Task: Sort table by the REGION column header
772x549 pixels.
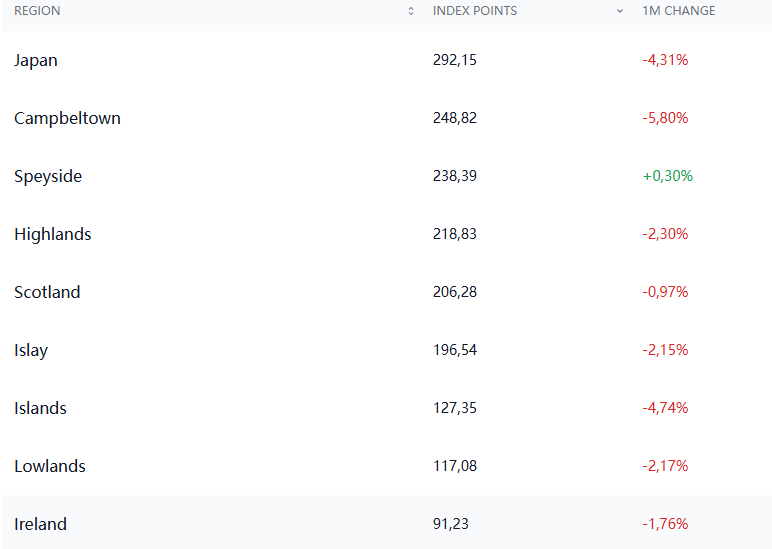Action: tap(37, 11)
